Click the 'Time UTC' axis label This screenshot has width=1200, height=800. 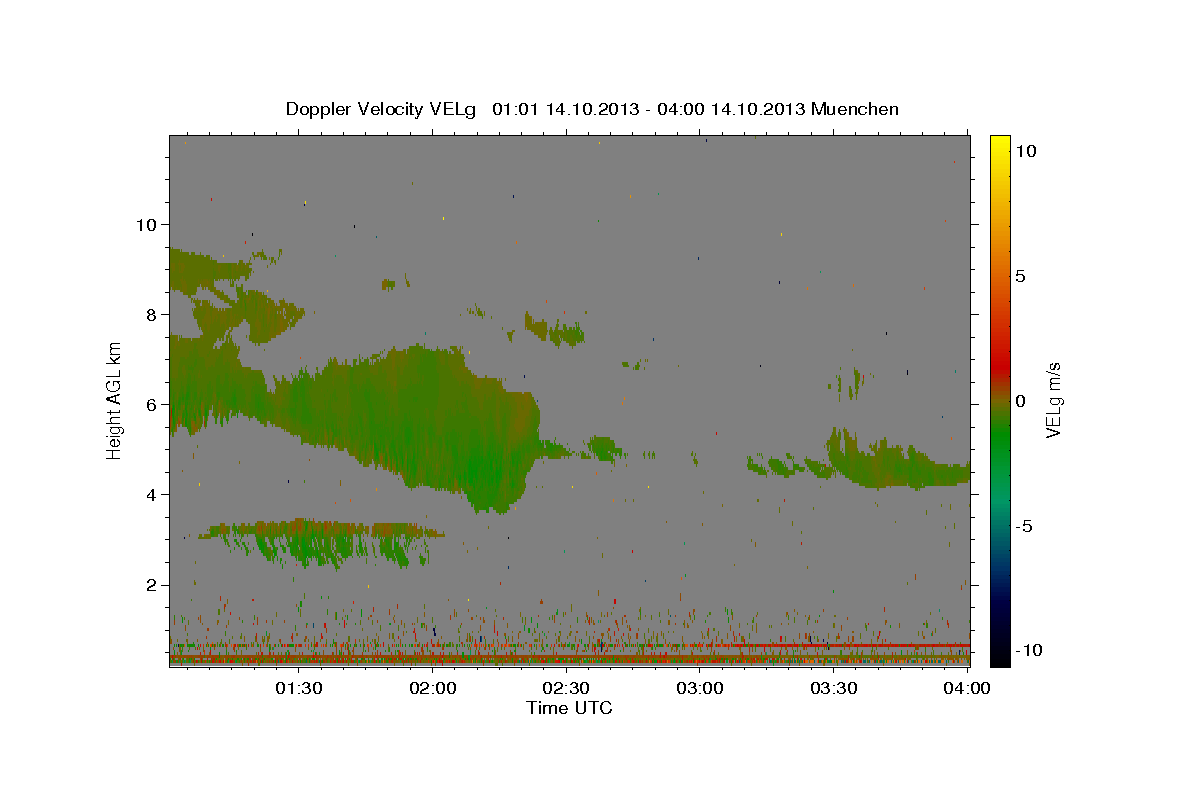point(569,708)
